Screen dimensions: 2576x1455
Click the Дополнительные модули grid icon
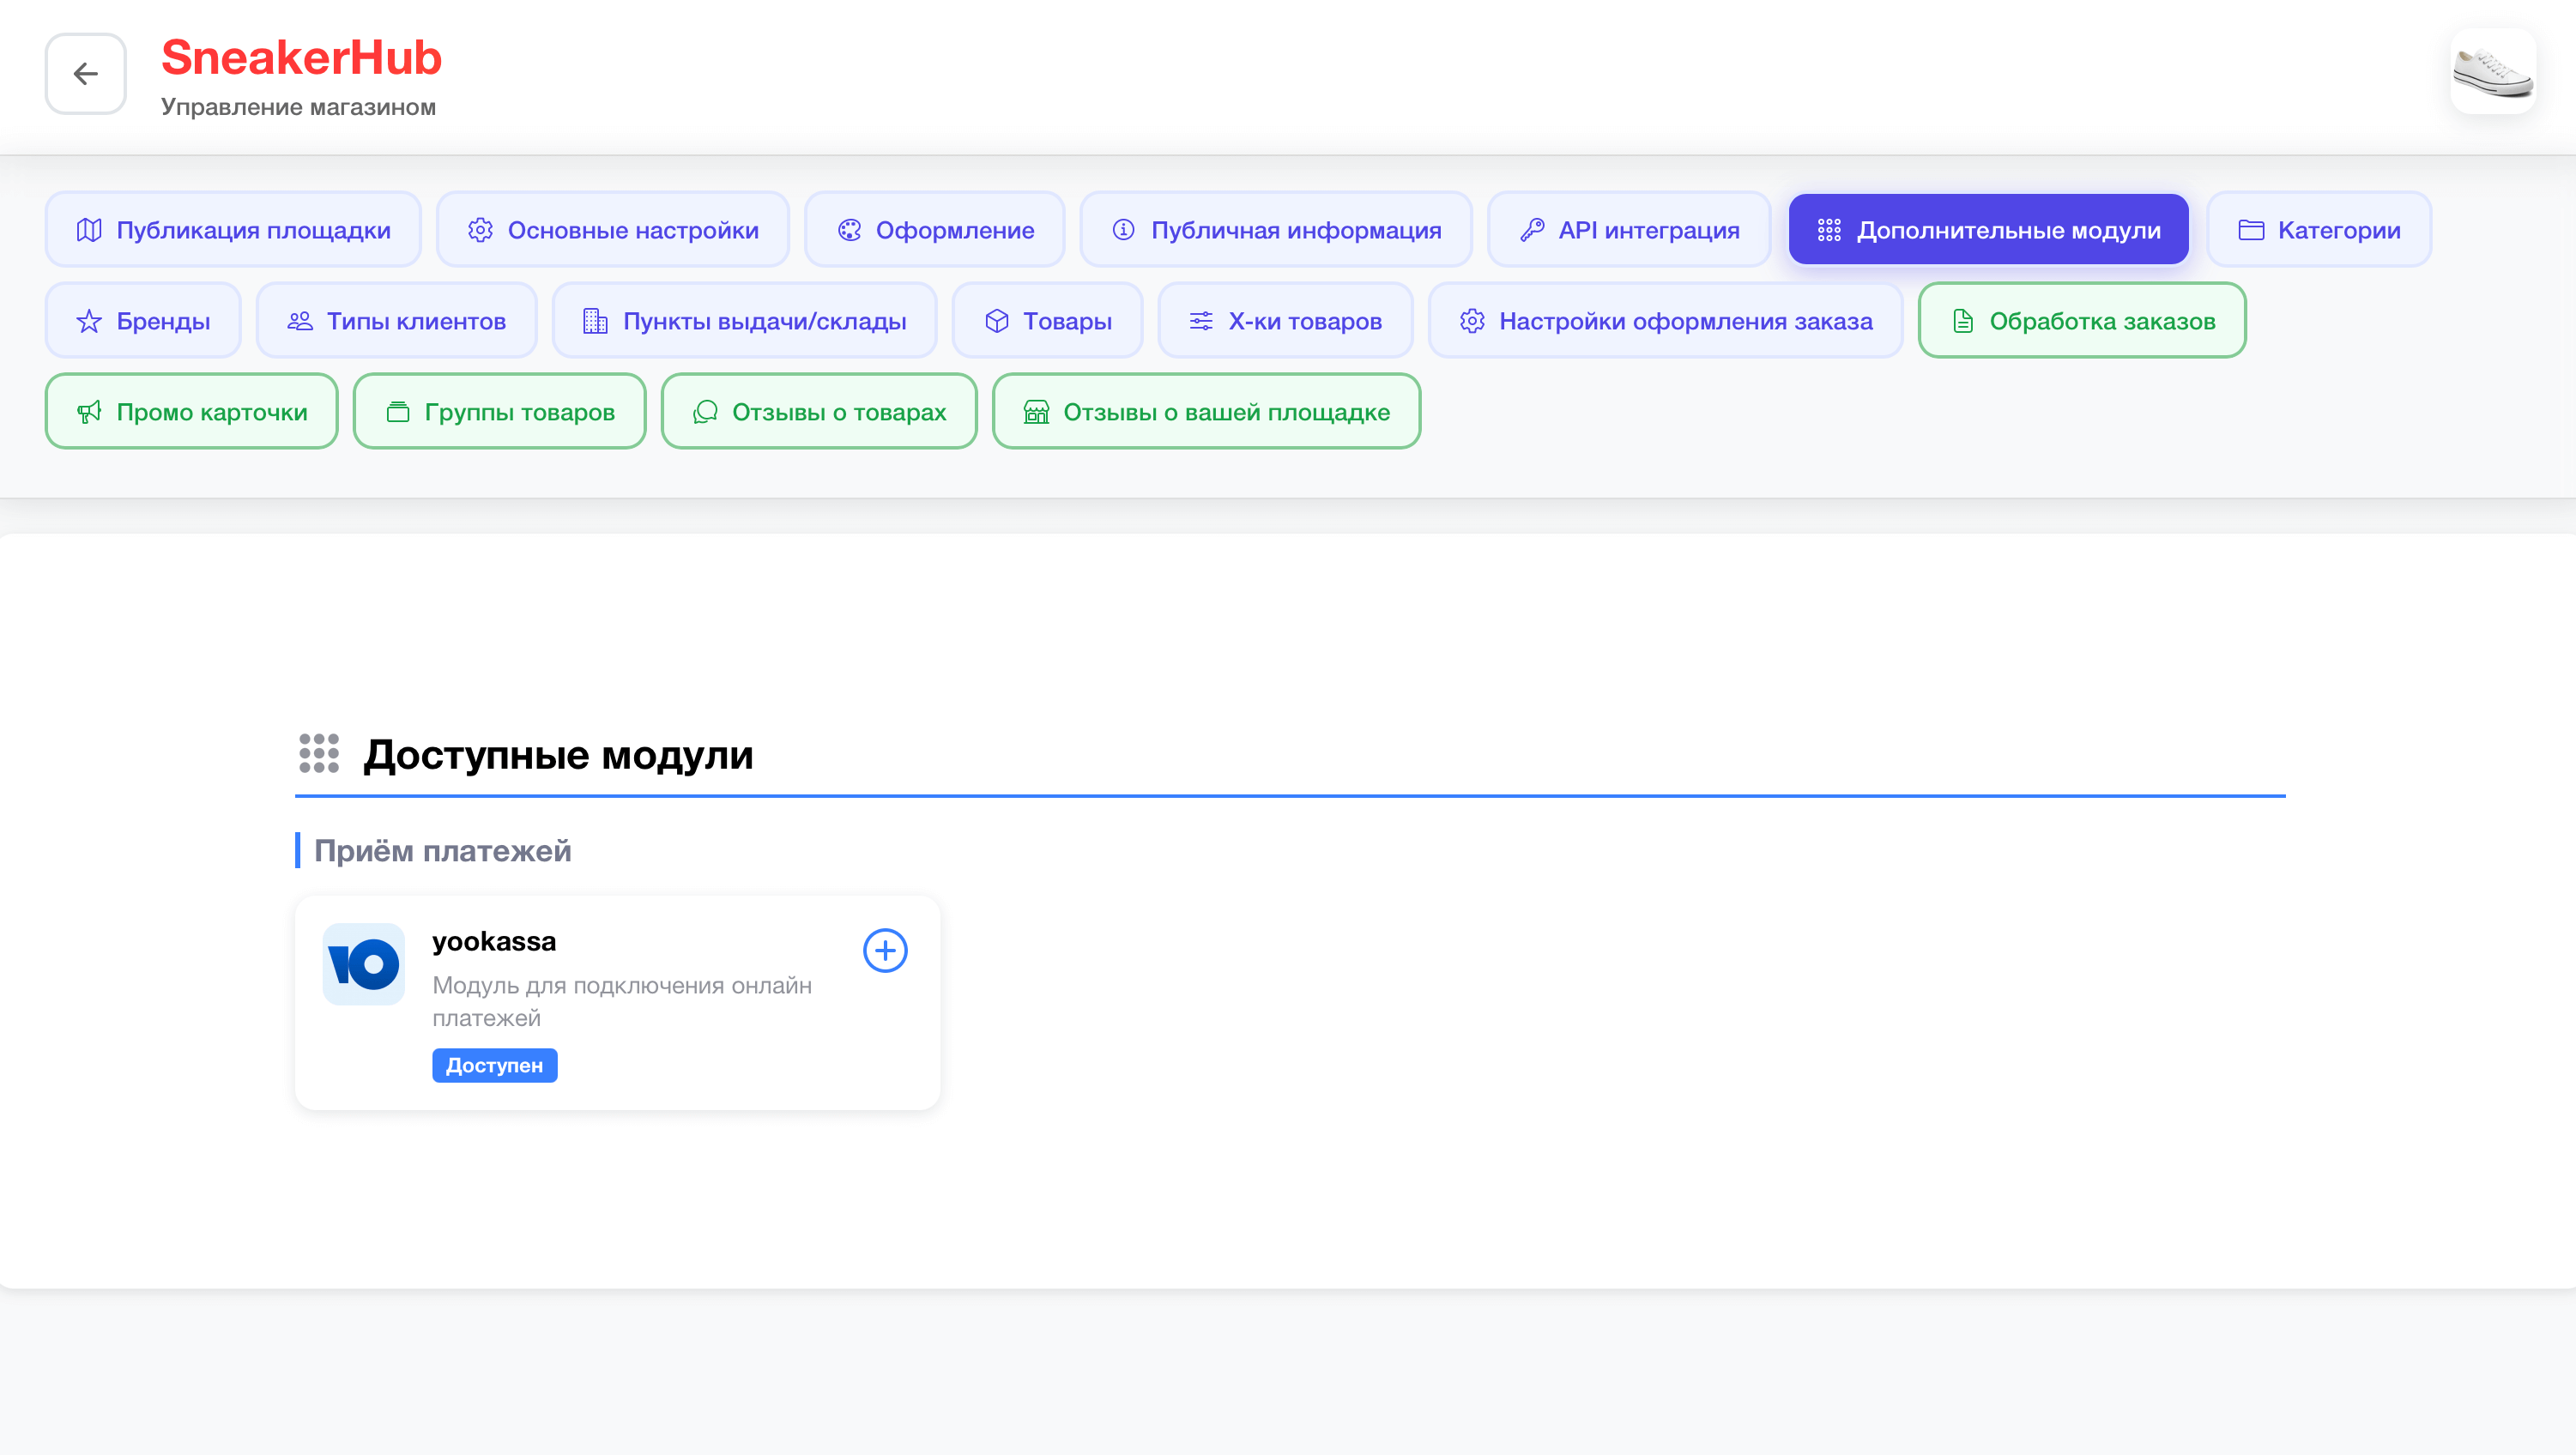[1829, 230]
